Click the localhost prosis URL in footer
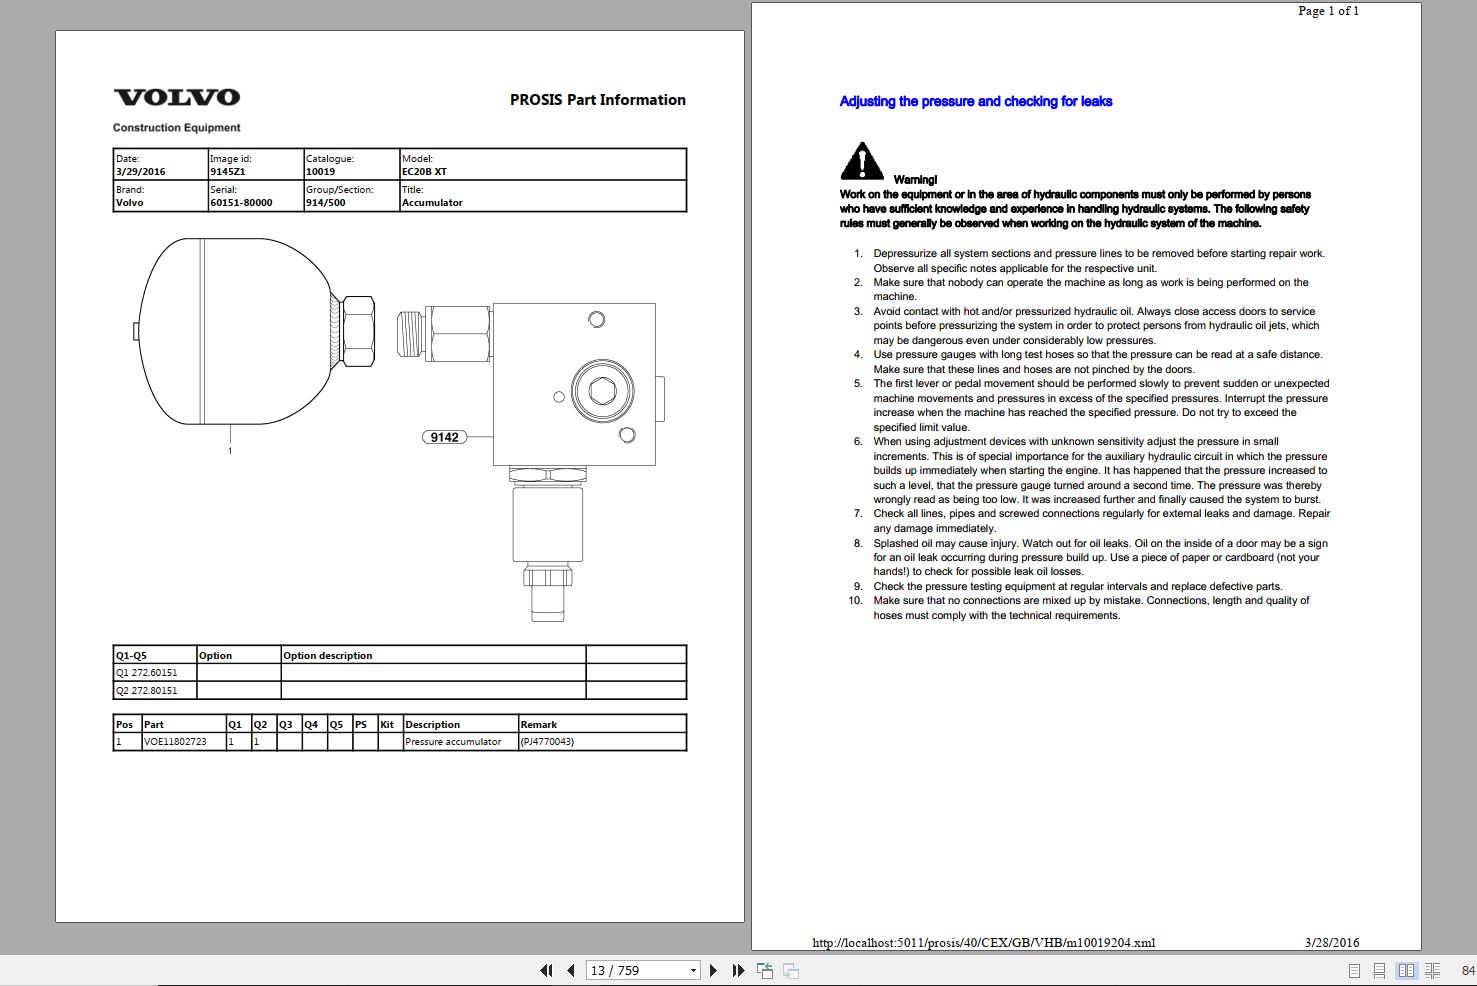 point(984,942)
